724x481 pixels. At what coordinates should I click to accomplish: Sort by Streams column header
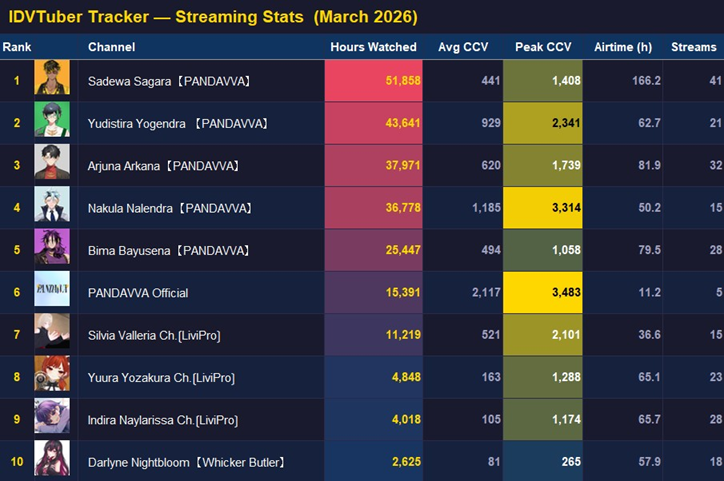coord(694,47)
